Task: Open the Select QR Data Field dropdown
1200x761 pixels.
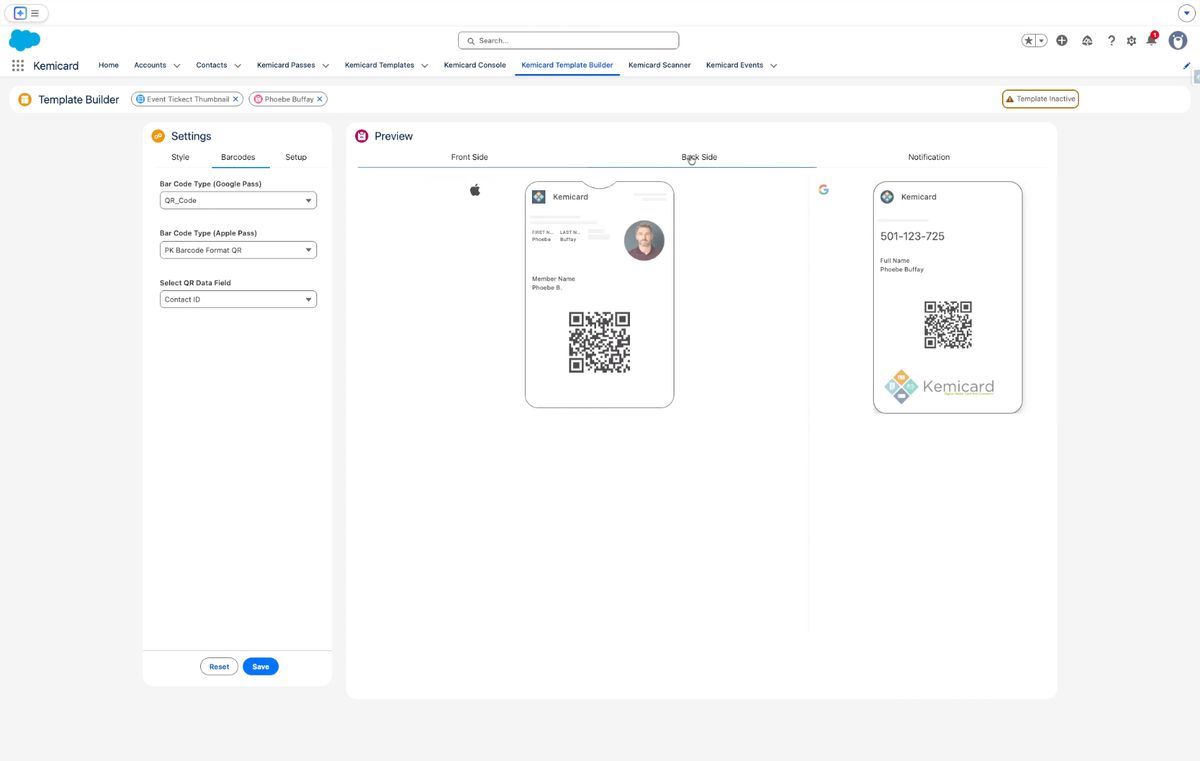Action: click(238, 299)
